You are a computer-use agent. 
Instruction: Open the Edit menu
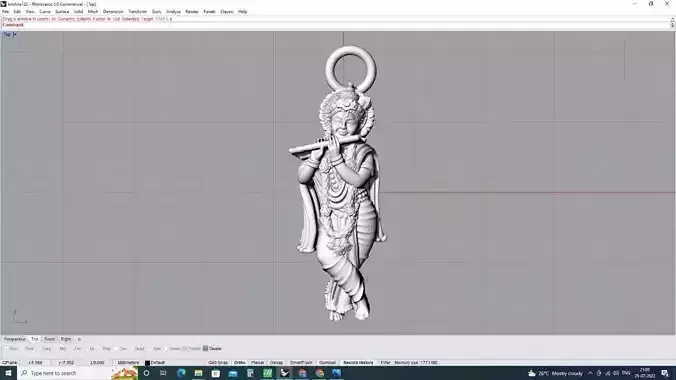(17, 12)
